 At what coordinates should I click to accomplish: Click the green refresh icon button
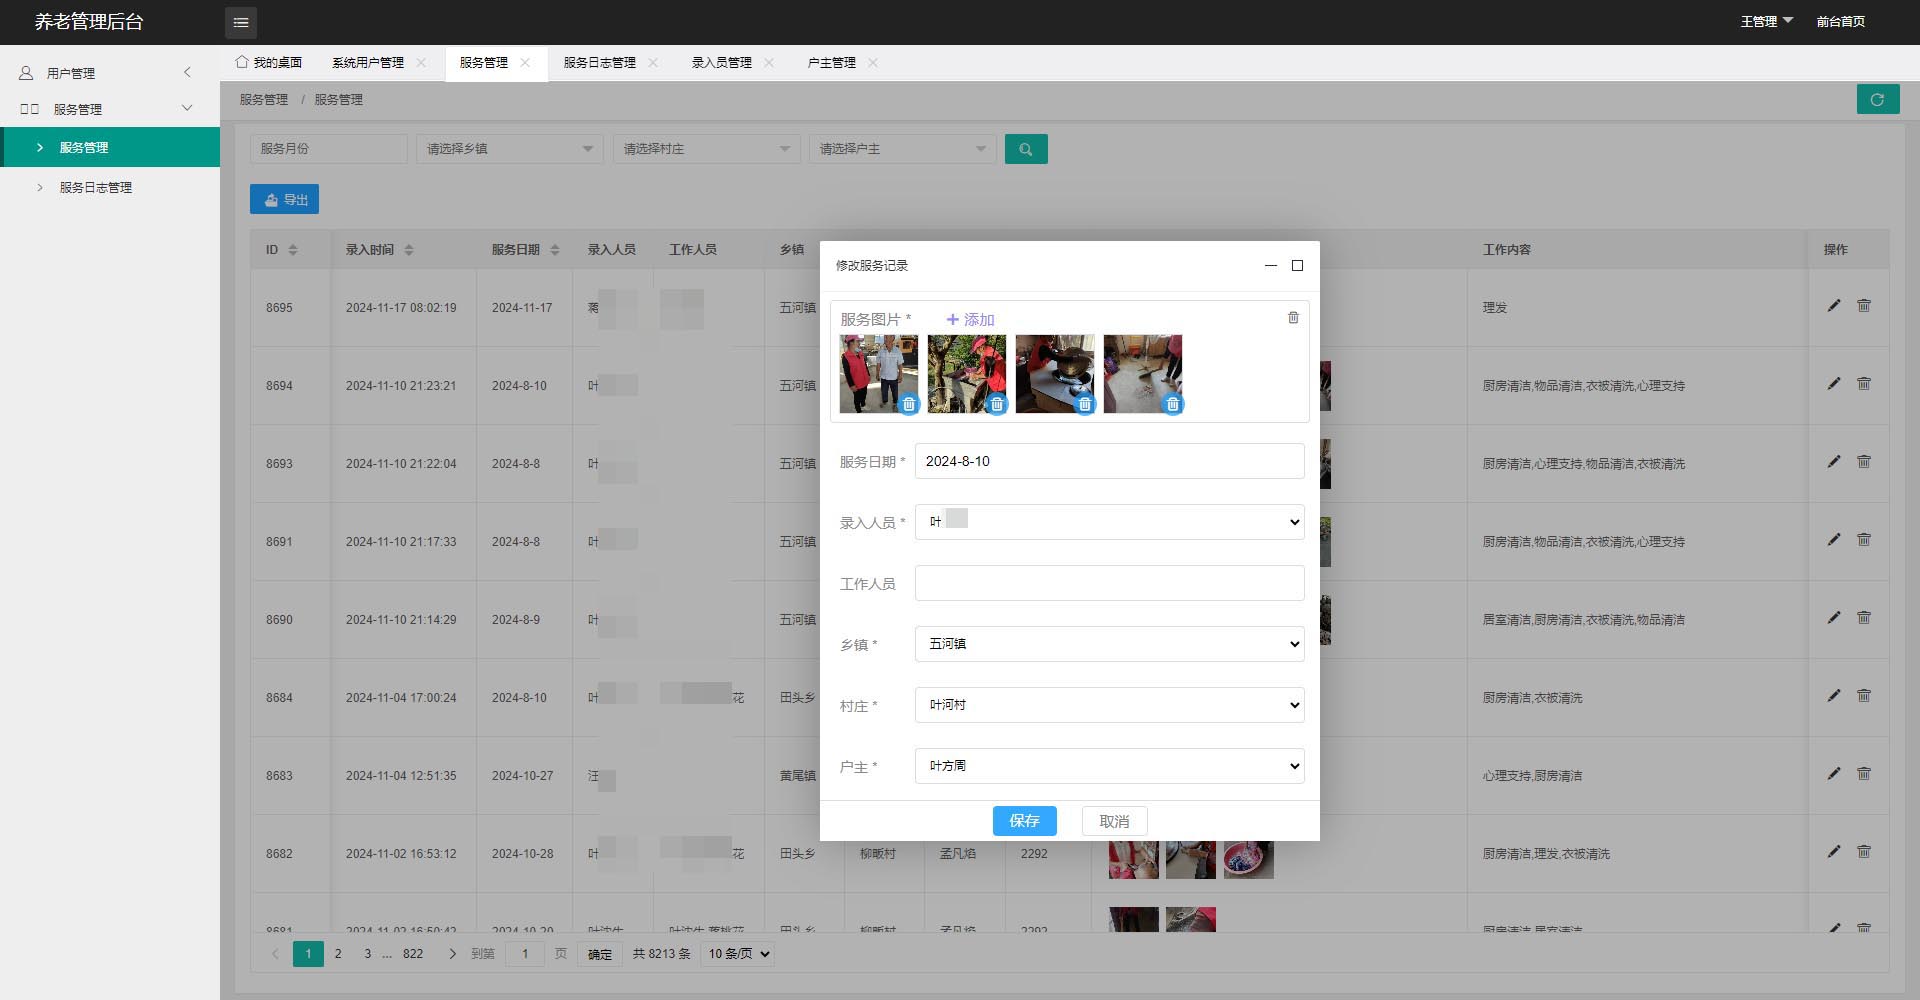point(1877,99)
